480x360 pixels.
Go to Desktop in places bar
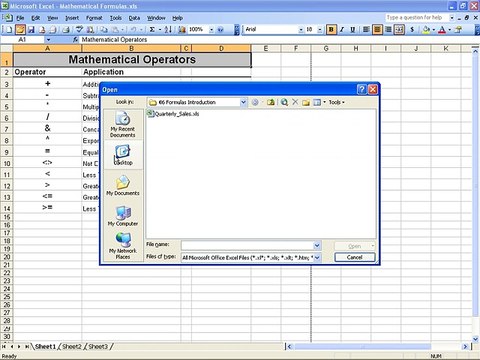point(123,155)
